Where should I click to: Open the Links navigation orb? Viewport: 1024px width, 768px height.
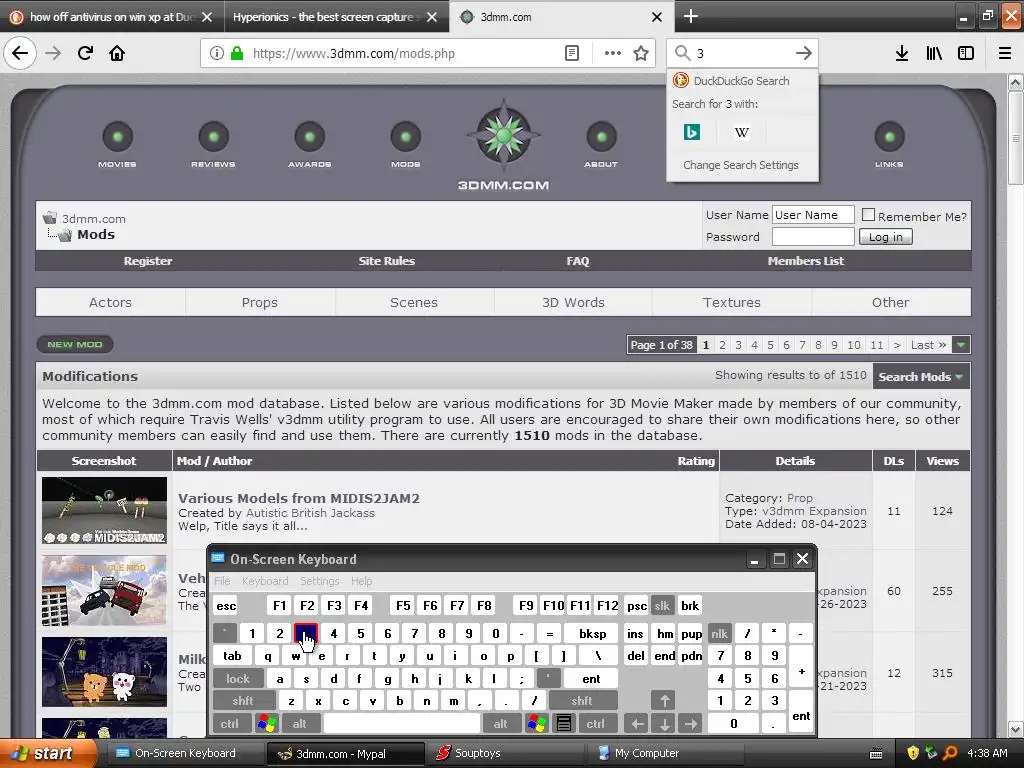889,137
